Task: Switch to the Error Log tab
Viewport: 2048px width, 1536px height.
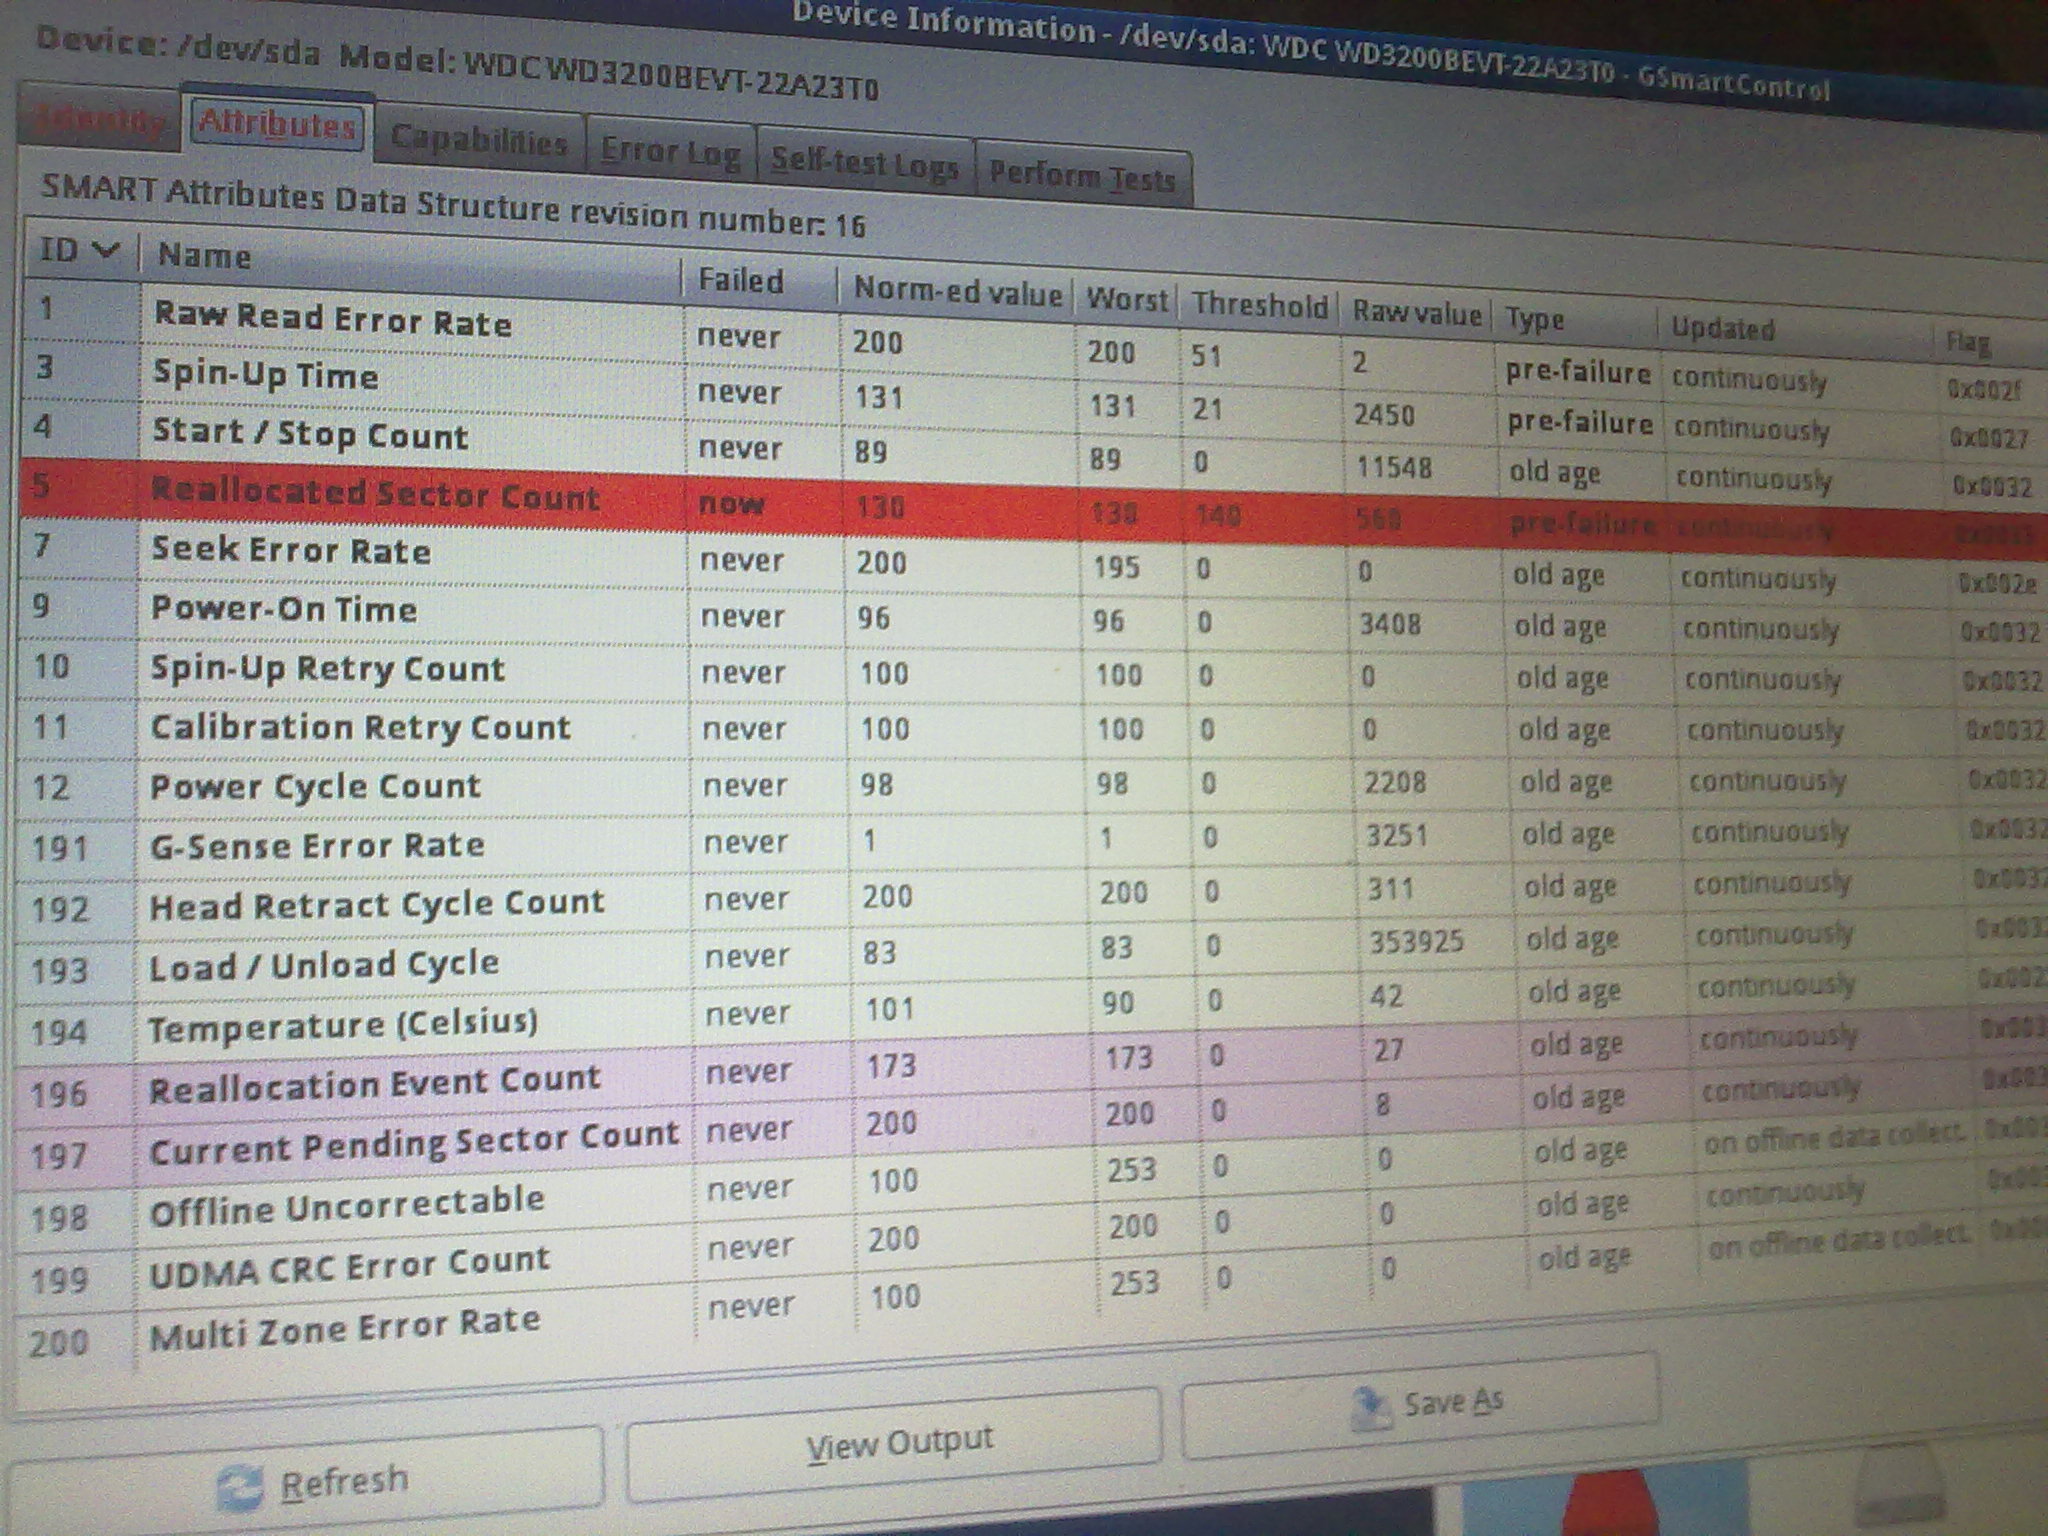Action: tap(670, 153)
